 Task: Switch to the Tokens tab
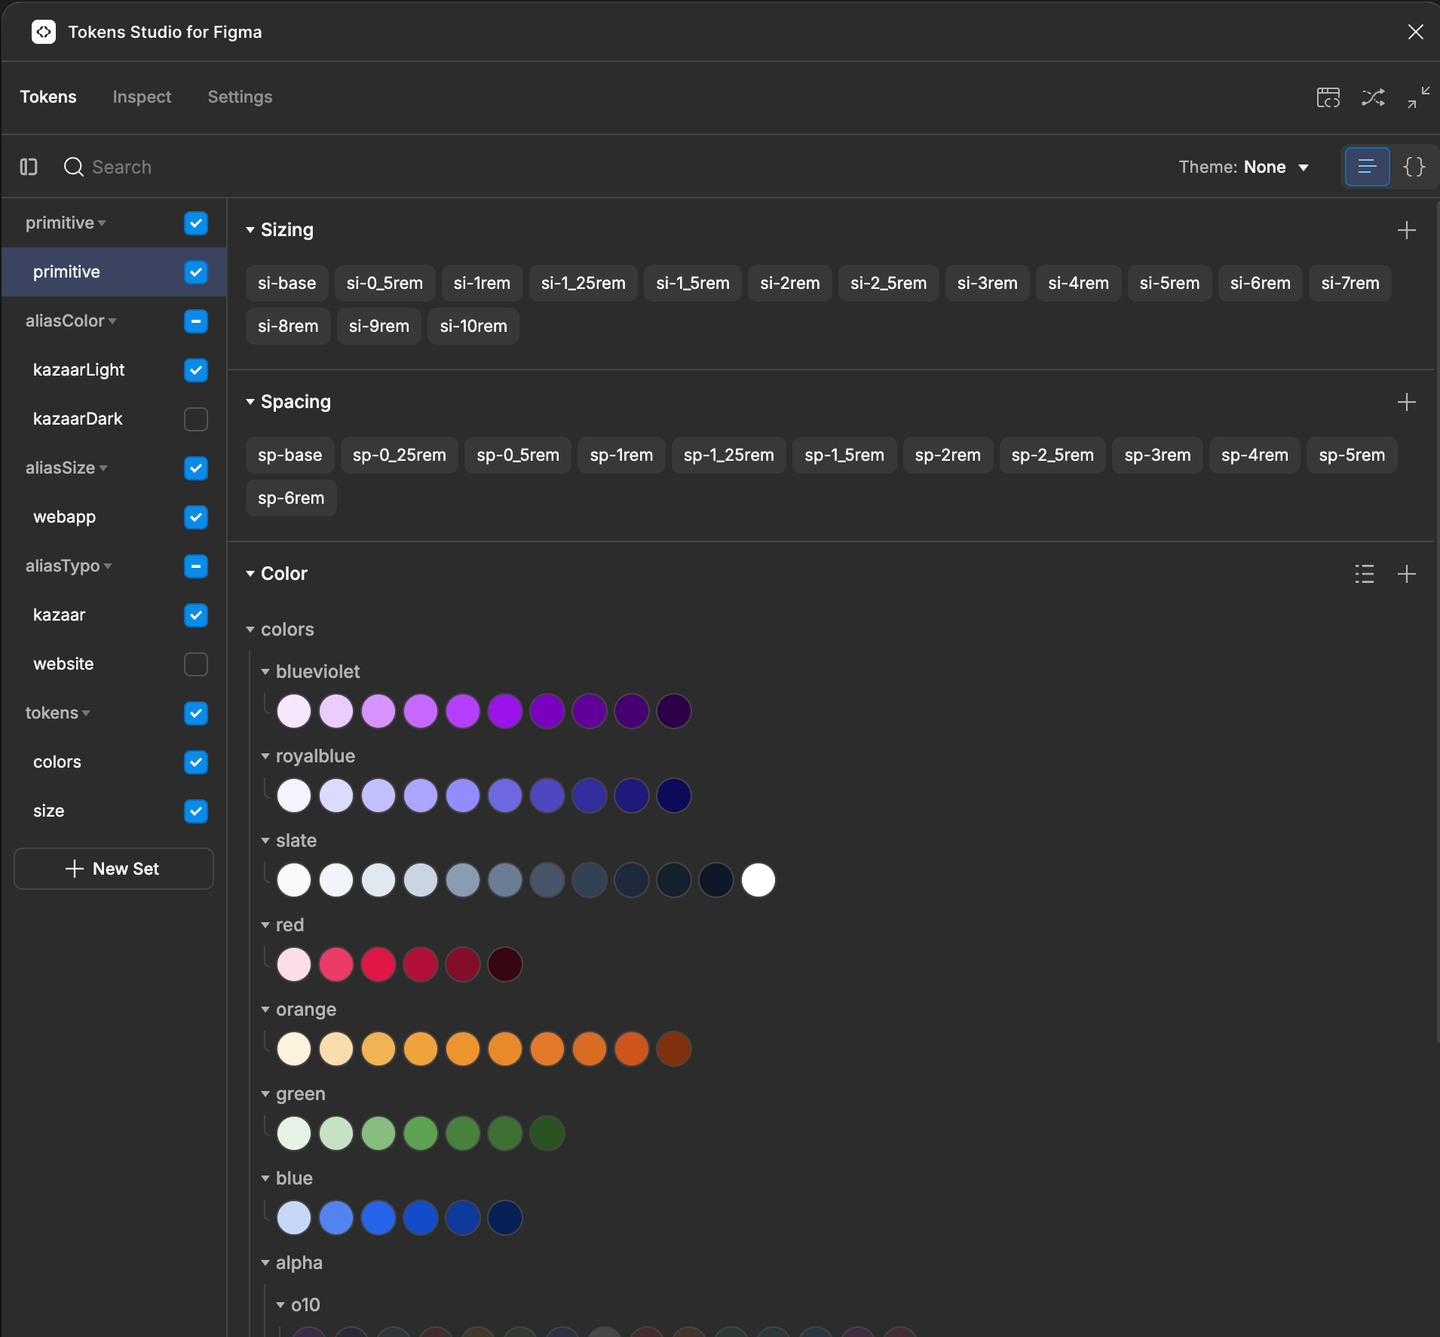point(48,97)
